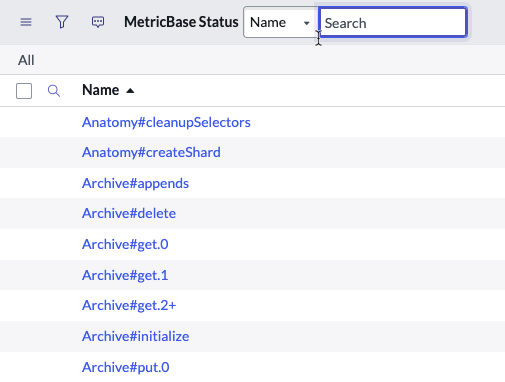Open Archive#initialize record
Screen dimensions: 505x382
(135, 336)
